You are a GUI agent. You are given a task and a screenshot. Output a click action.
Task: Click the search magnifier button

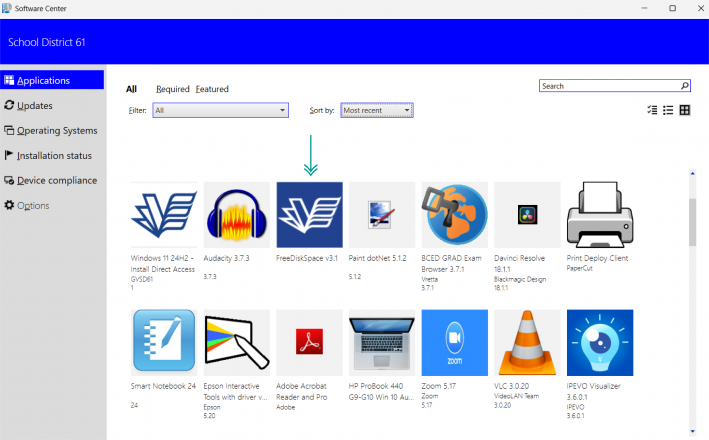coord(684,86)
